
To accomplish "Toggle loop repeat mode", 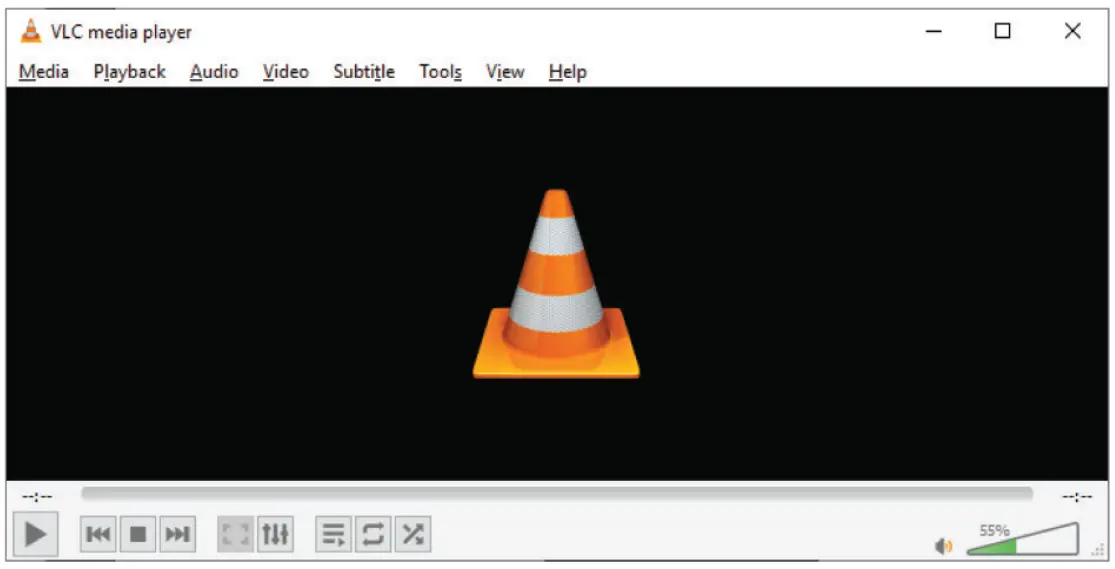I will [373, 534].
